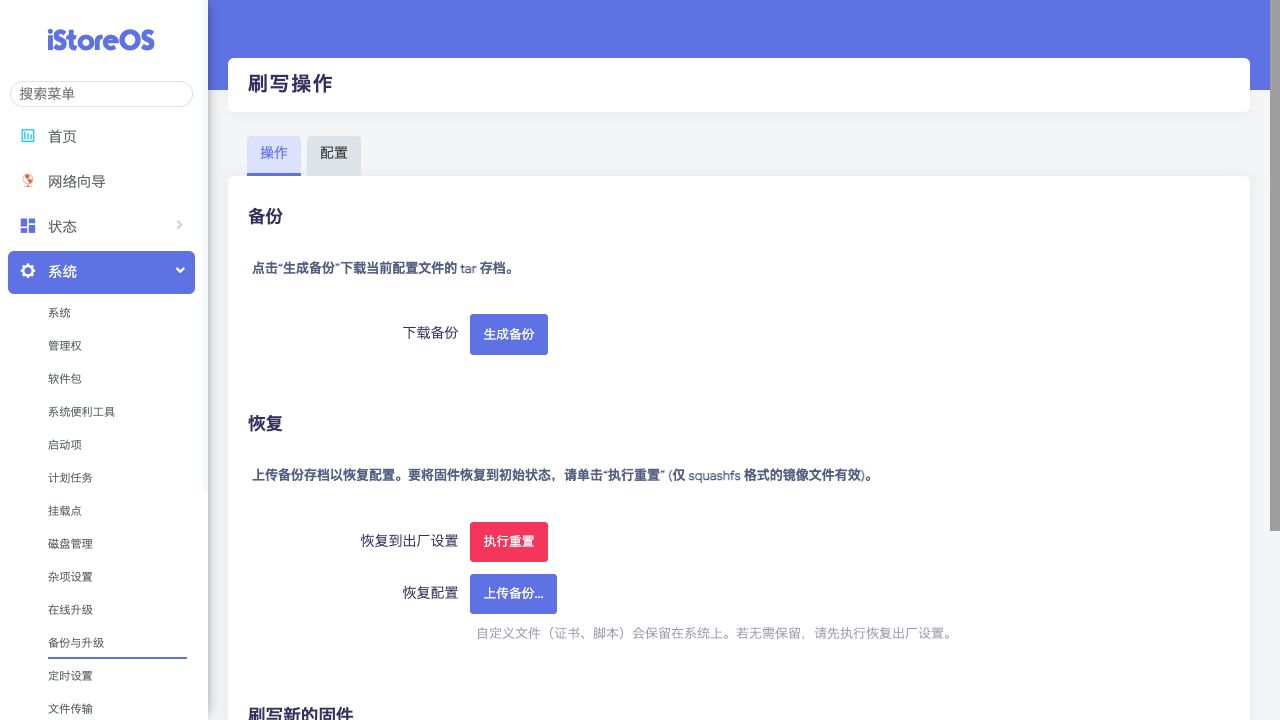
Task: Click the status dashboard grid icon
Action: tap(28, 226)
